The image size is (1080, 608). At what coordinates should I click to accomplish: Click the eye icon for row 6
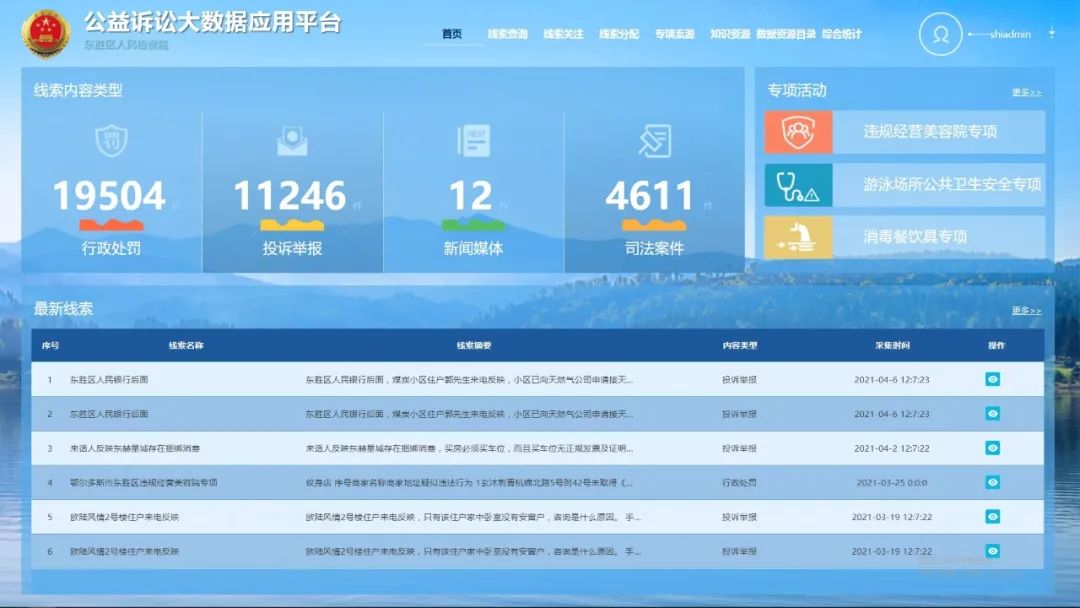tap(992, 551)
